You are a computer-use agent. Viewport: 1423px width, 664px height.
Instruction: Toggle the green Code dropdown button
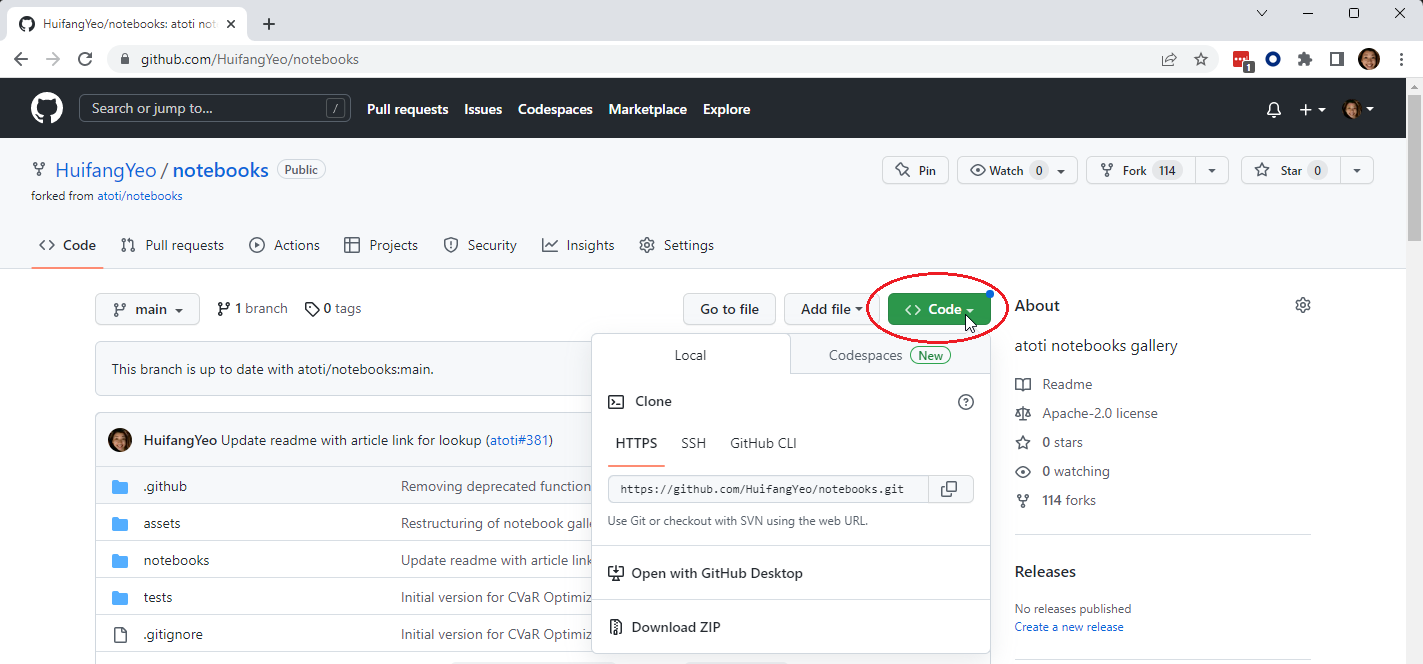coord(939,309)
